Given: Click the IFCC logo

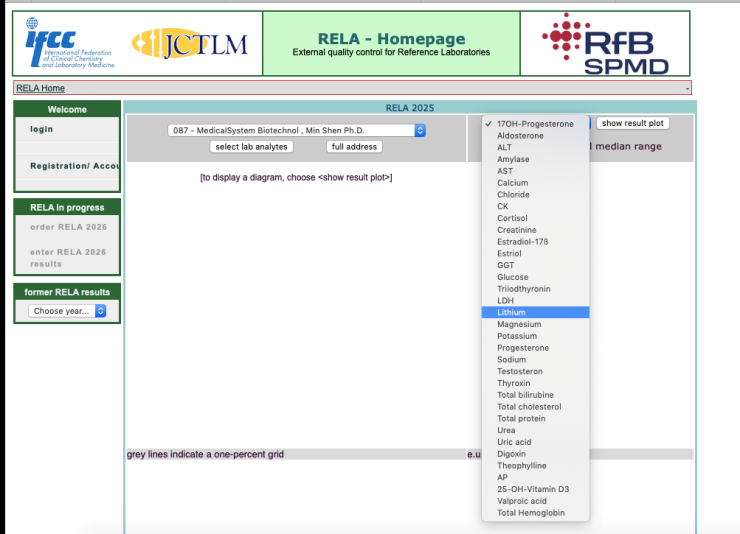Looking at the screenshot, I should (x=70, y=42).
